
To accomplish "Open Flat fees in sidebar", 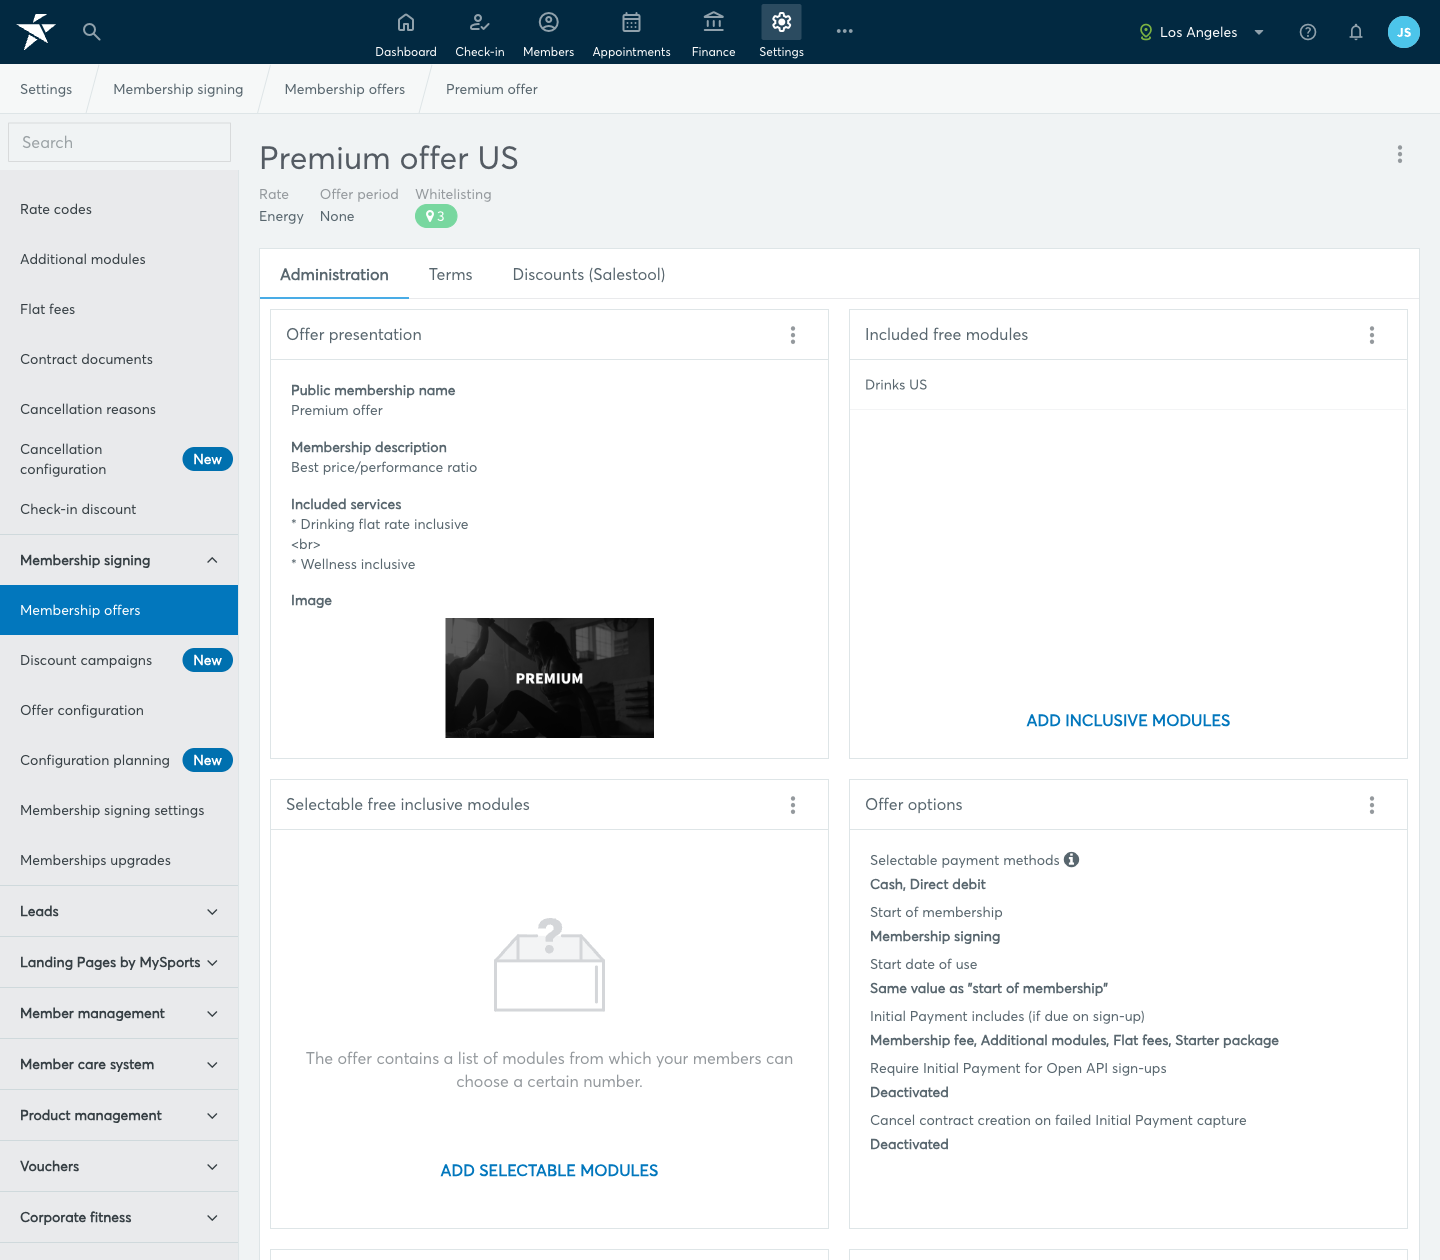I will (119, 309).
